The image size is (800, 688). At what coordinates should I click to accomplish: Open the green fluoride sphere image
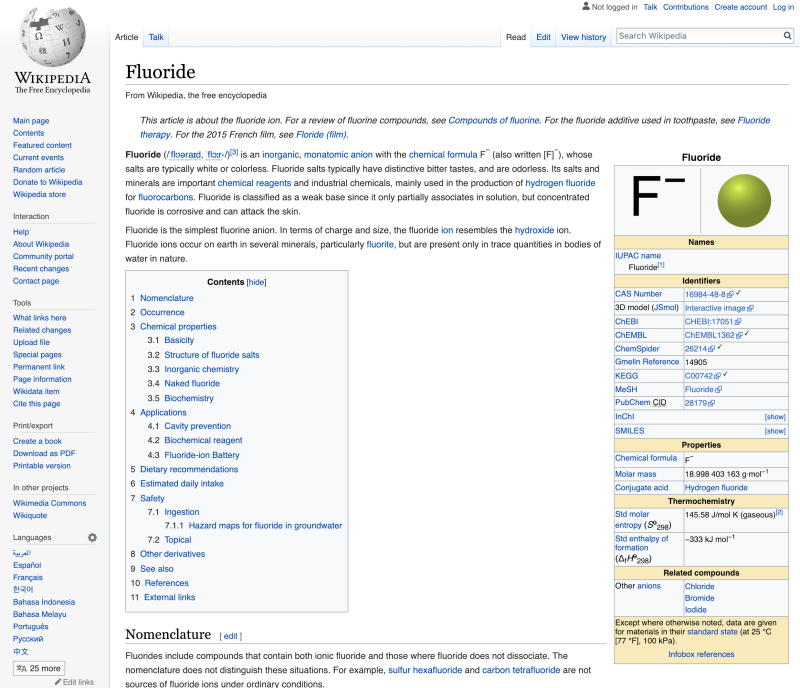[744, 201]
